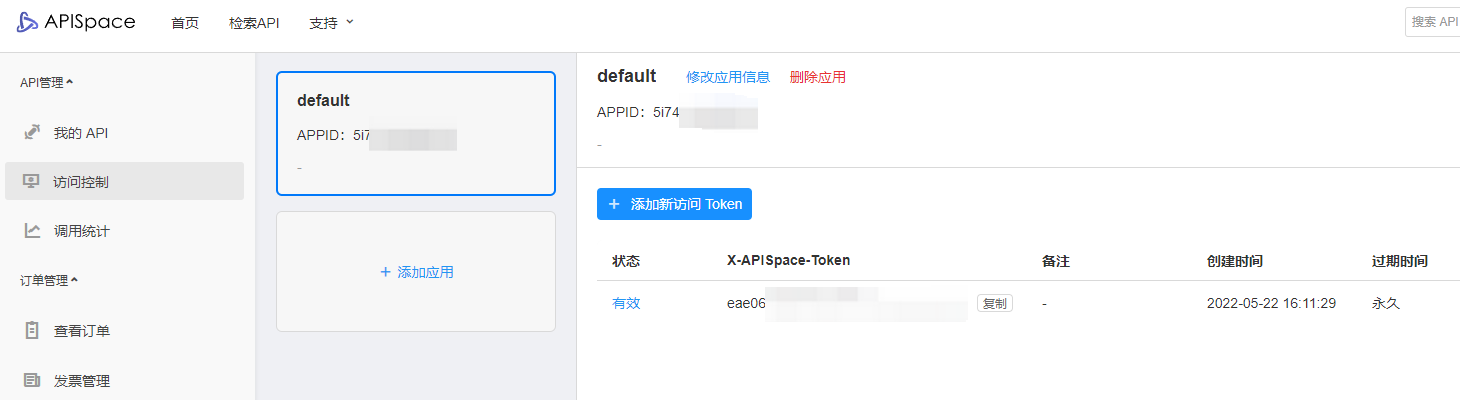
Task: Click 删除应用 link
Action: click(x=818, y=77)
